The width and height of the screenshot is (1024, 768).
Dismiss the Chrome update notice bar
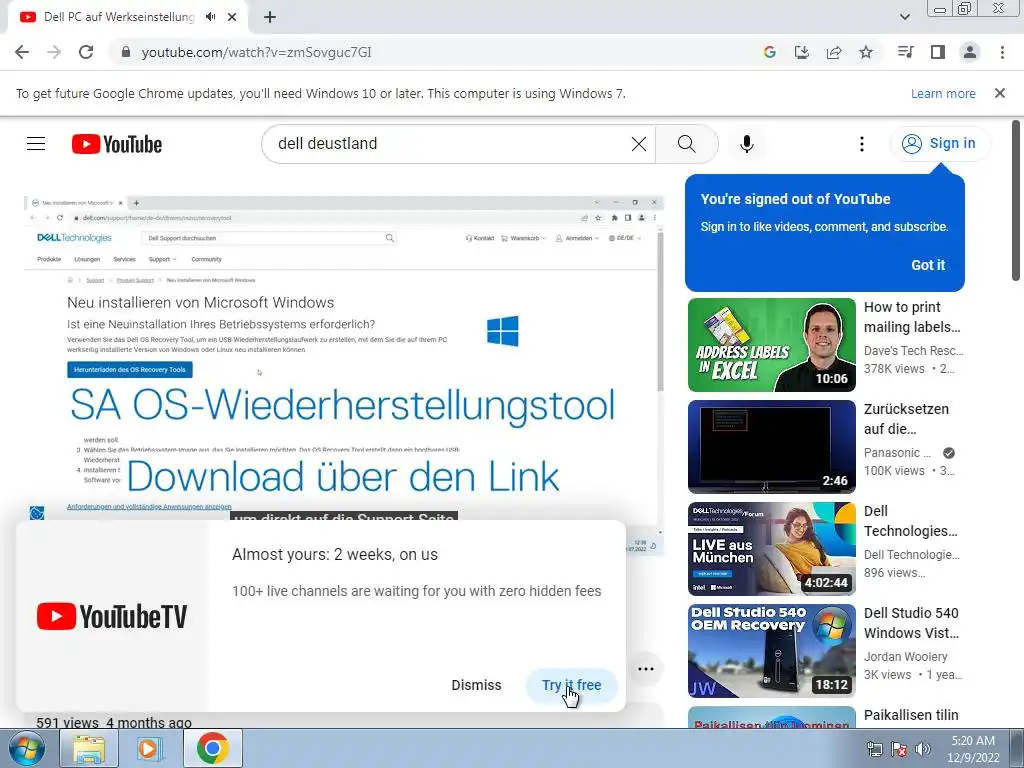tap(1000, 93)
